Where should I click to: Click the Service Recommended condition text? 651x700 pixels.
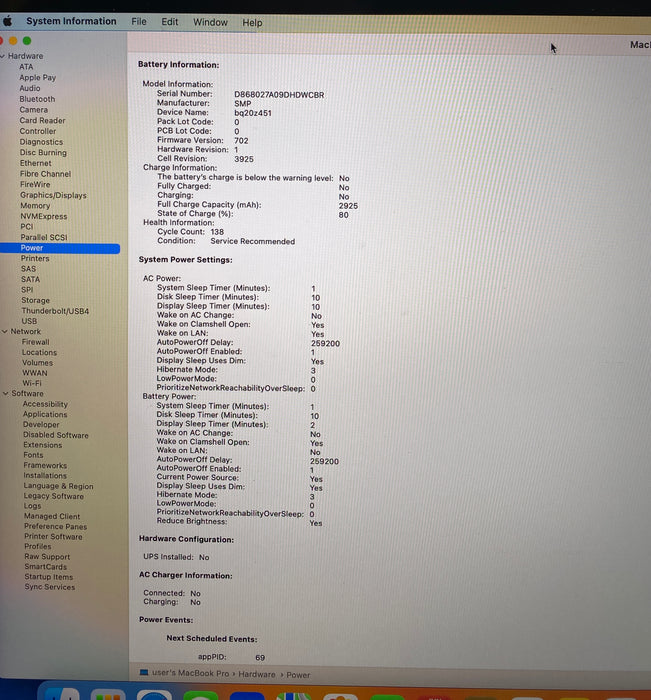[x=253, y=241]
